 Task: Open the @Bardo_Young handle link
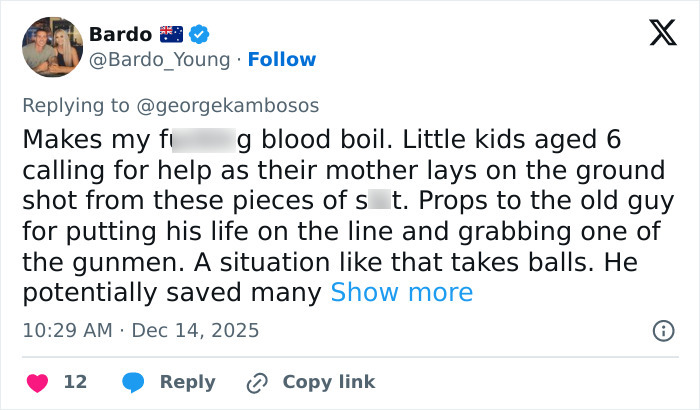click(159, 59)
